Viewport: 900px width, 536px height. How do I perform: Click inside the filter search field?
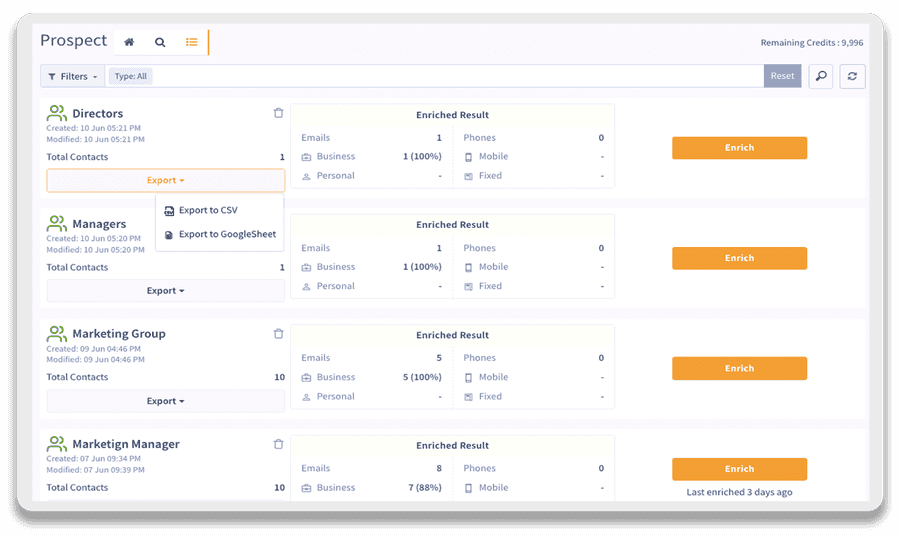[x=457, y=76]
